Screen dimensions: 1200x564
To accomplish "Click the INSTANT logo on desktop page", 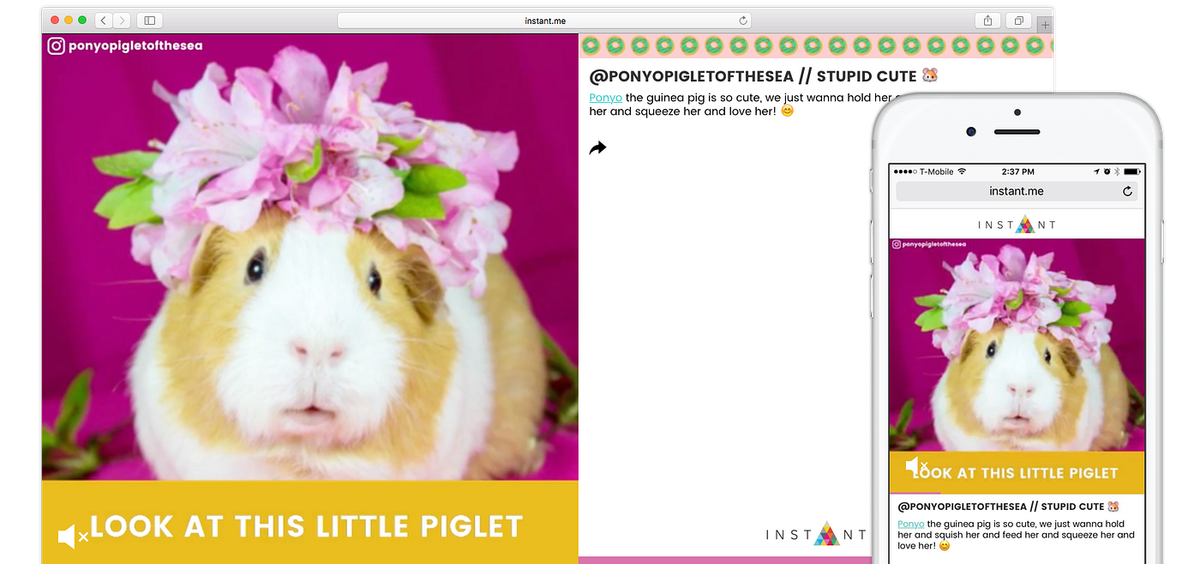I will [x=816, y=535].
